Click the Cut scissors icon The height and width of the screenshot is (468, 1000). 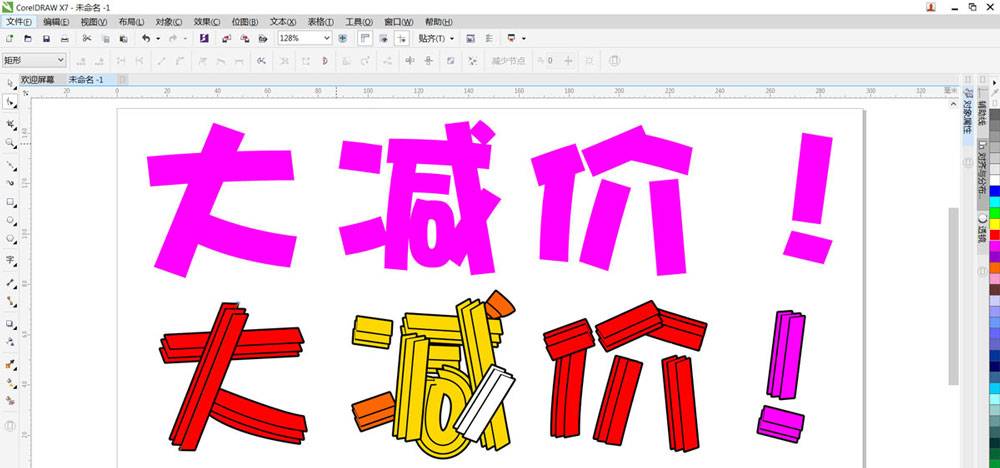point(87,38)
